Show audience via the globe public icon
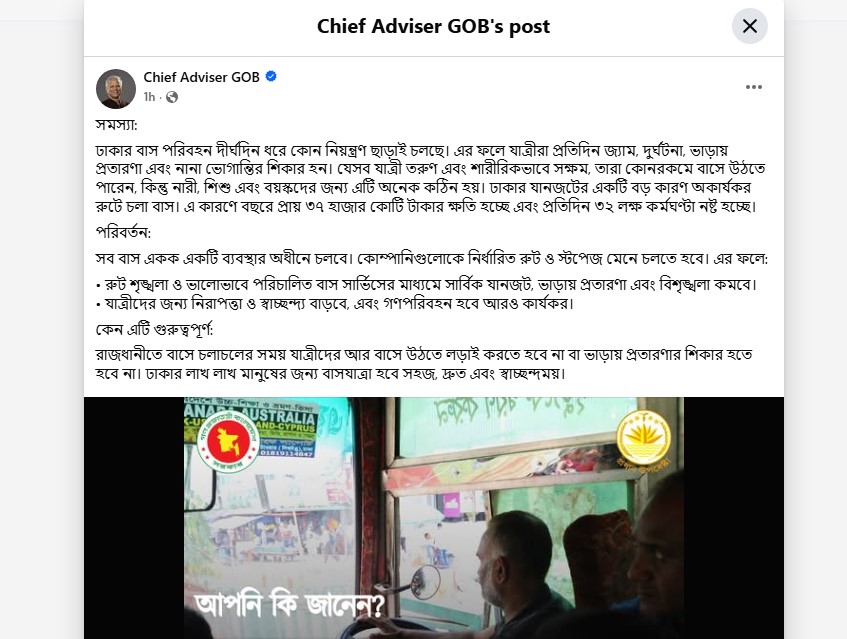The width and height of the screenshot is (847, 639). 172,97
